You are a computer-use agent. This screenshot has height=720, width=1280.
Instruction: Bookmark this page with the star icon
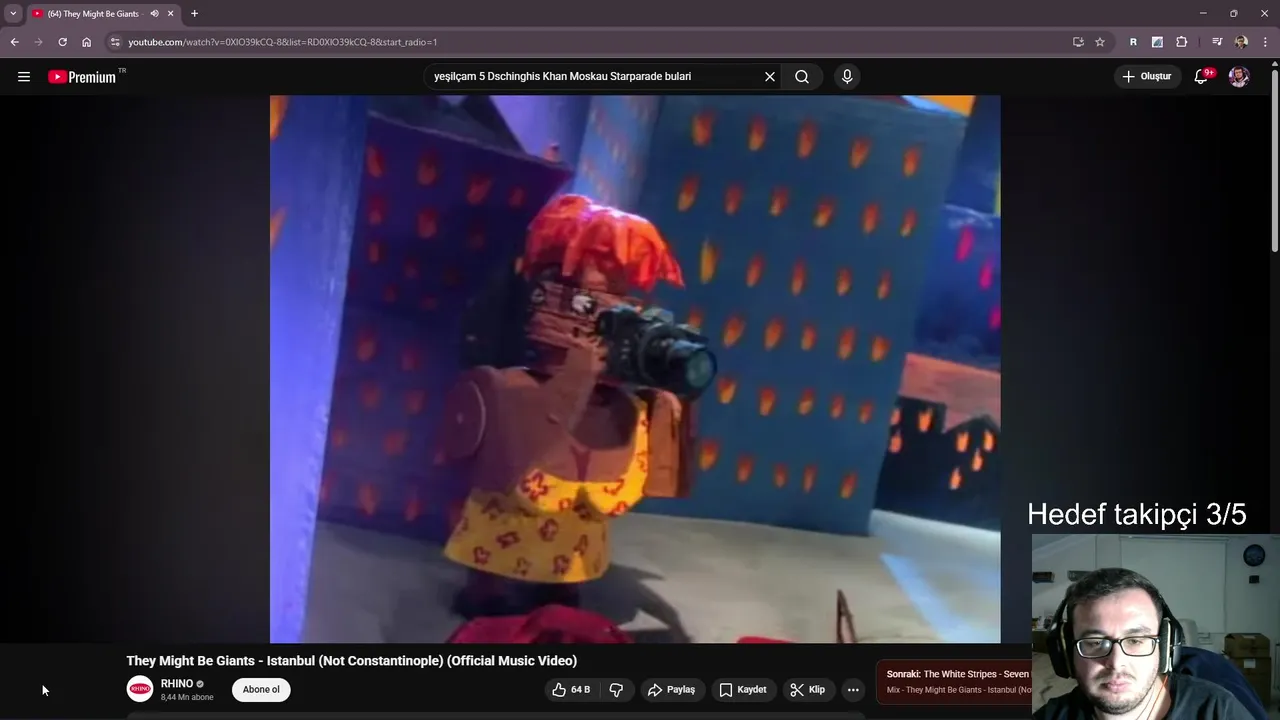(x=1100, y=42)
